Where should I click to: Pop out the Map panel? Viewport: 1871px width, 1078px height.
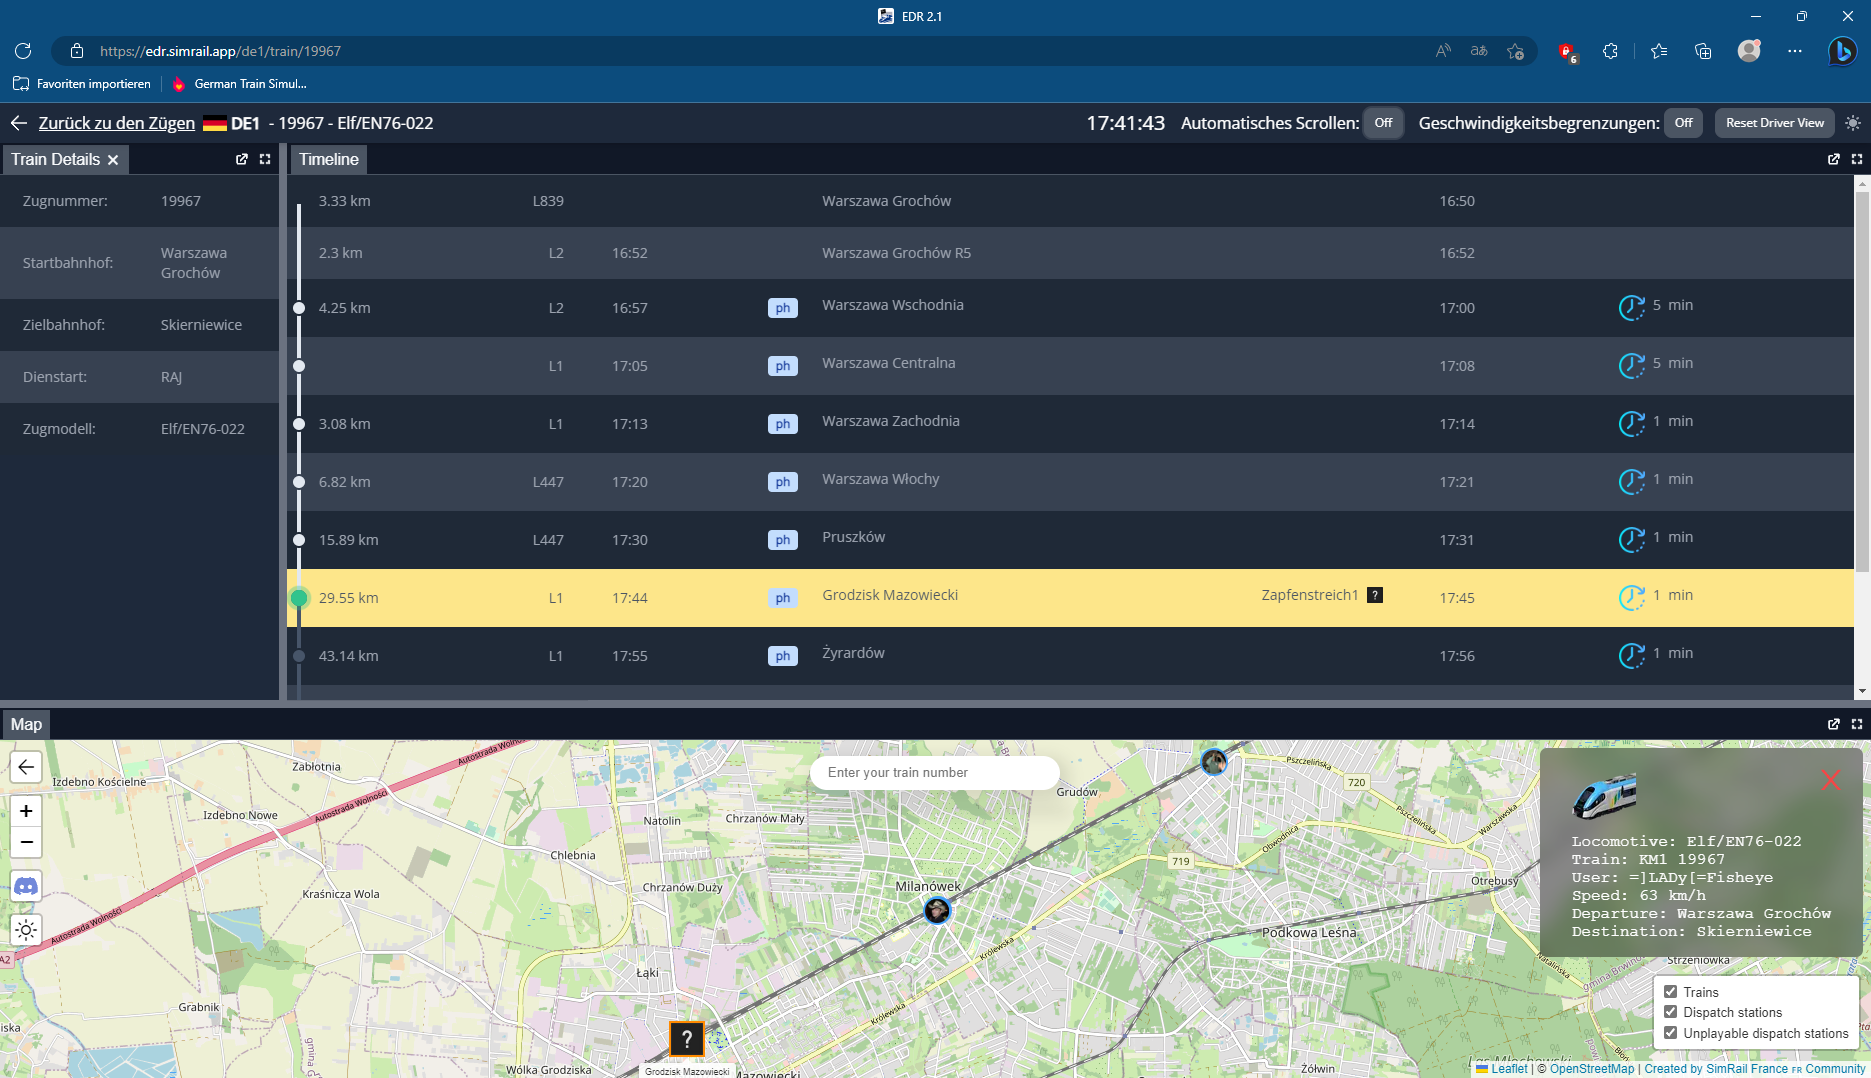tap(1834, 724)
